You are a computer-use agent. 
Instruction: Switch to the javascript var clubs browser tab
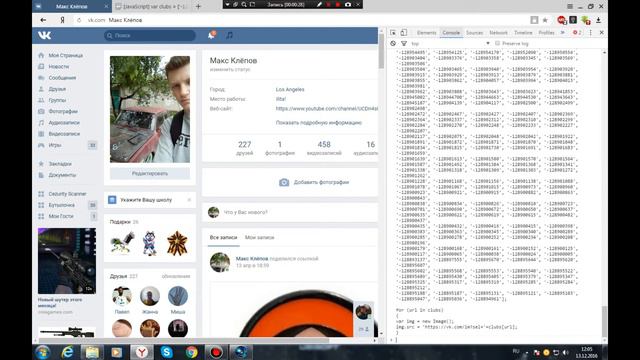(x=151, y=6)
